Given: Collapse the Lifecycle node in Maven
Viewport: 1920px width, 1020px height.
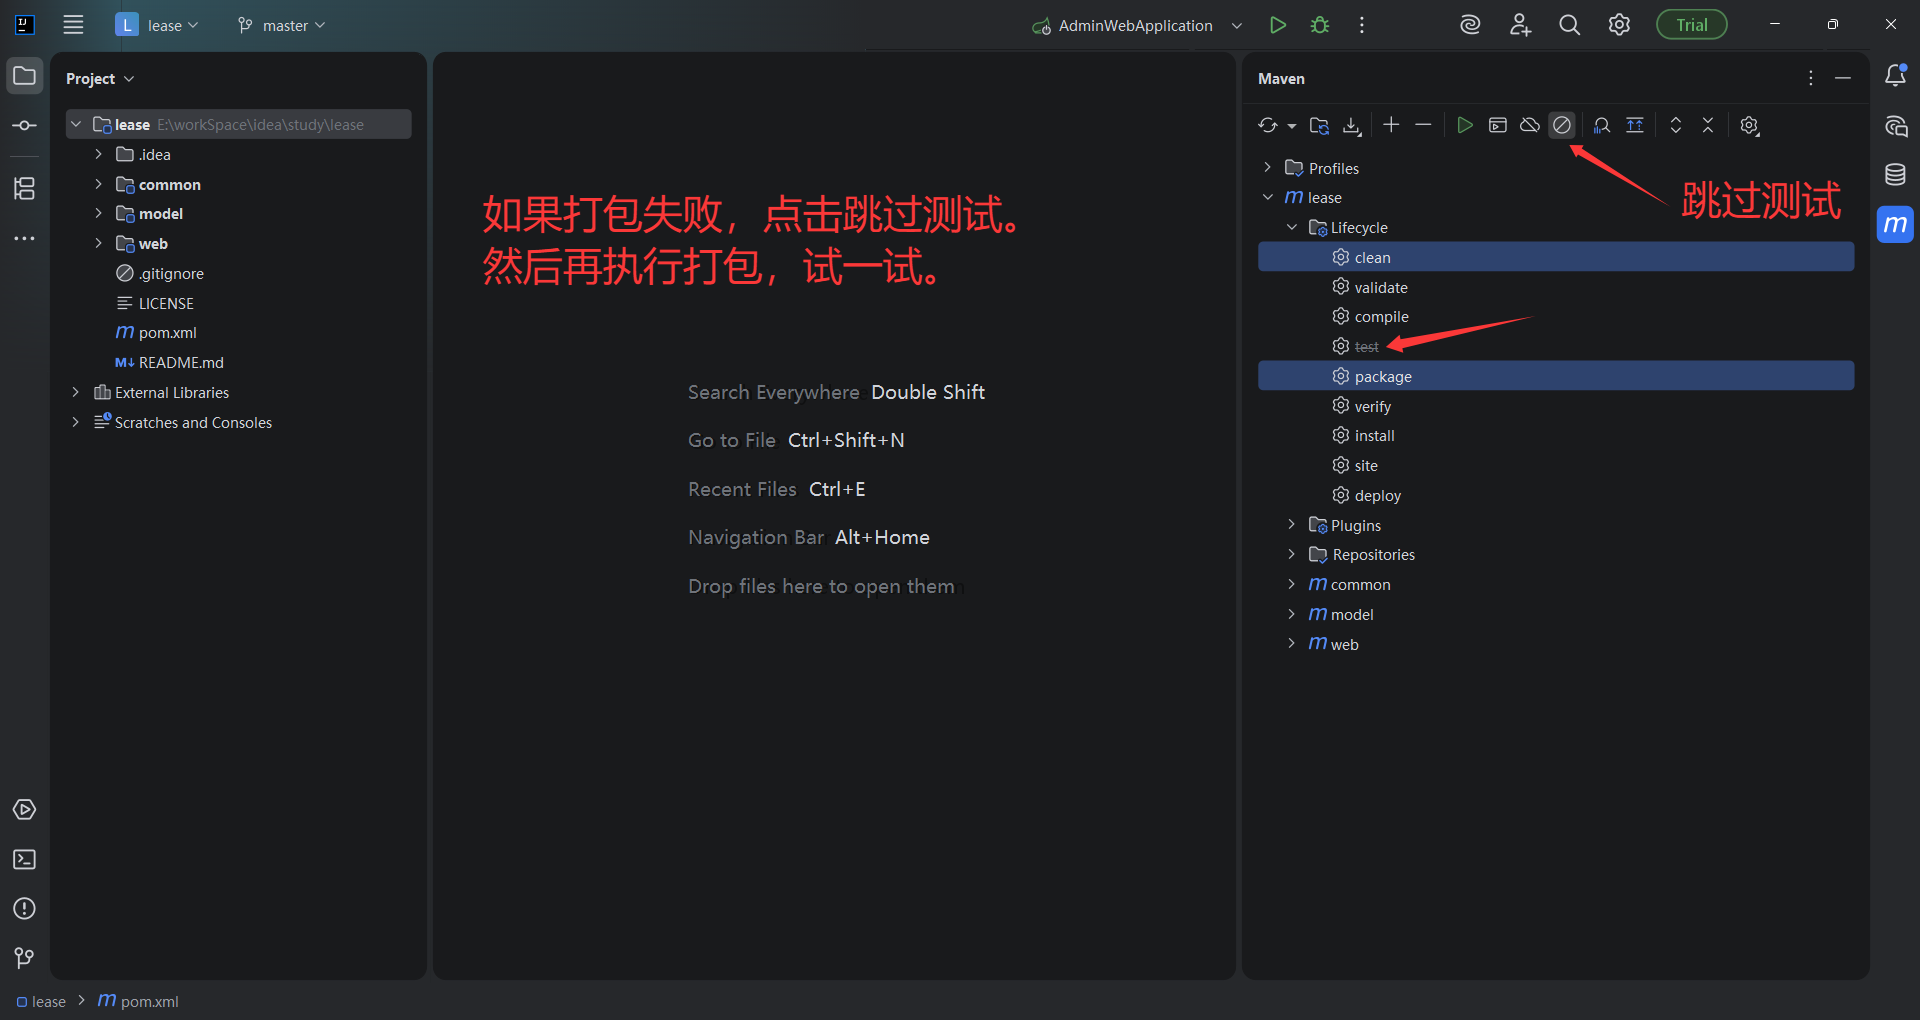Looking at the screenshot, I should [1291, 228].
